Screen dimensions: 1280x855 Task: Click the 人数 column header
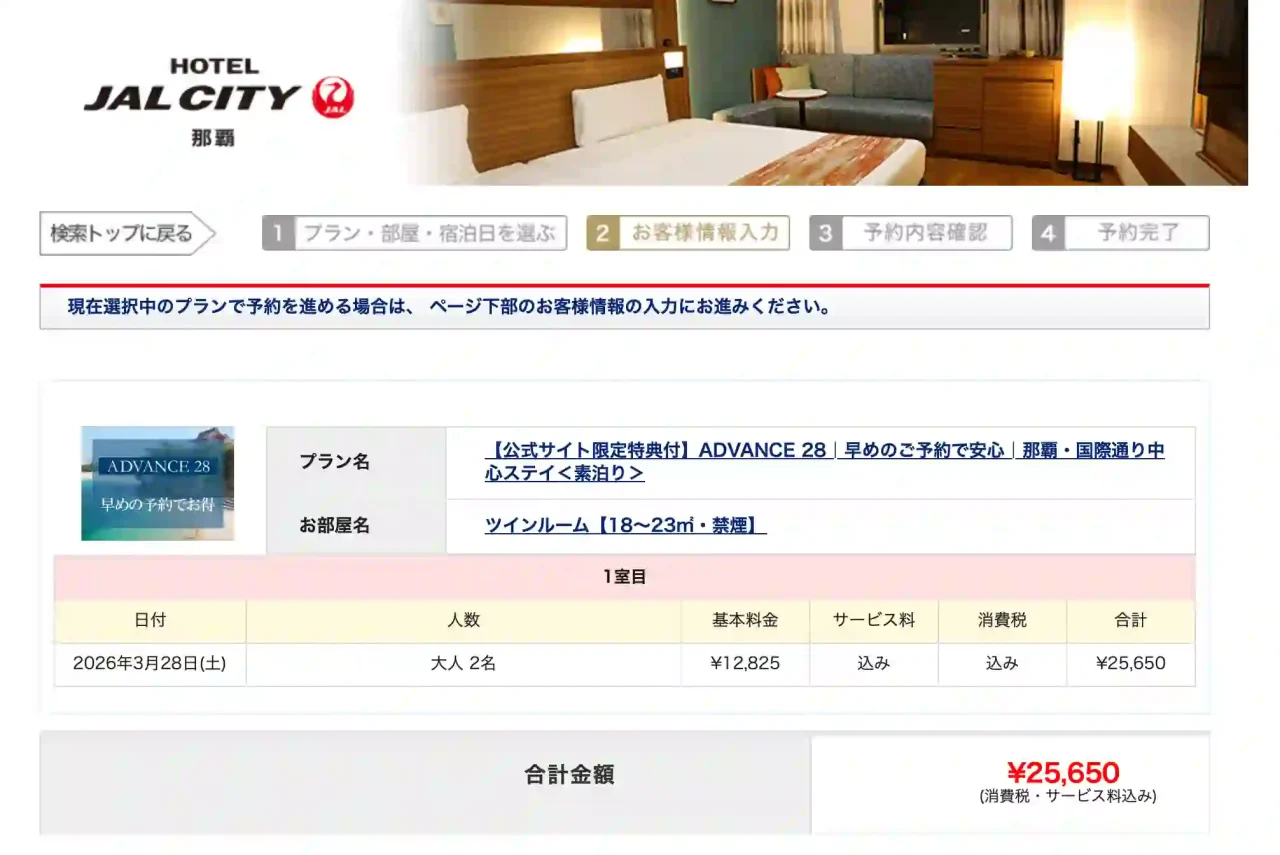464,621
